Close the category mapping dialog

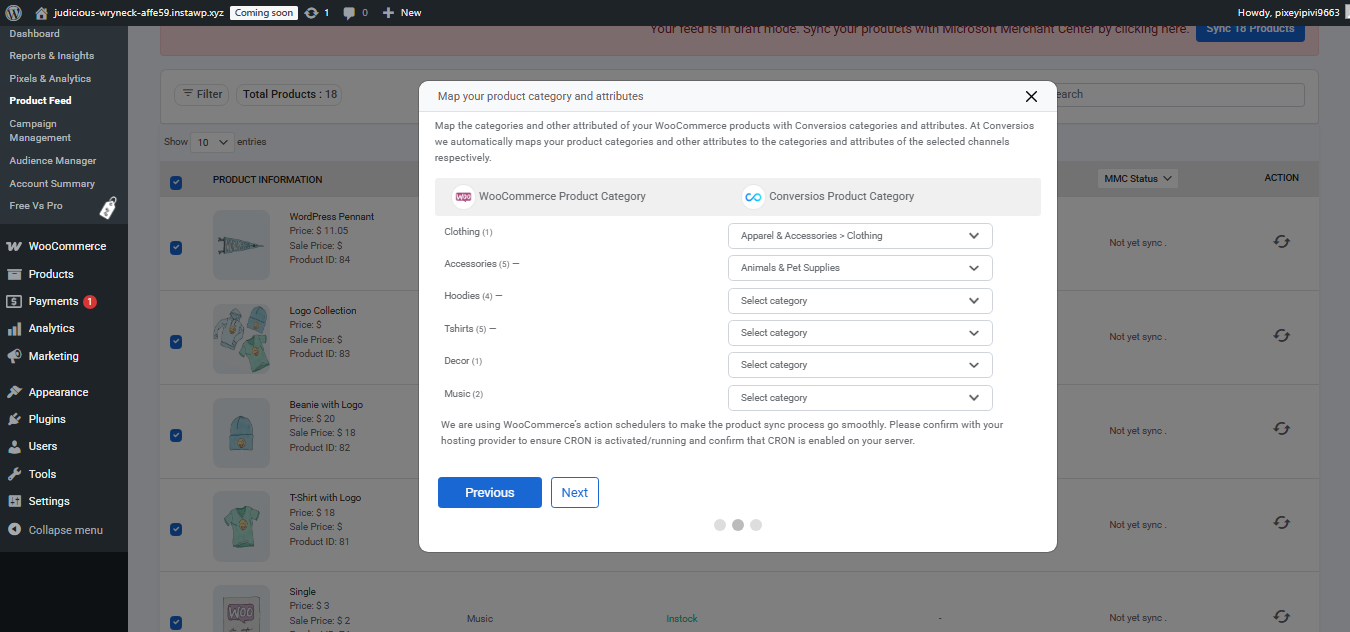pyautogui.click(x=1031, y=96)
